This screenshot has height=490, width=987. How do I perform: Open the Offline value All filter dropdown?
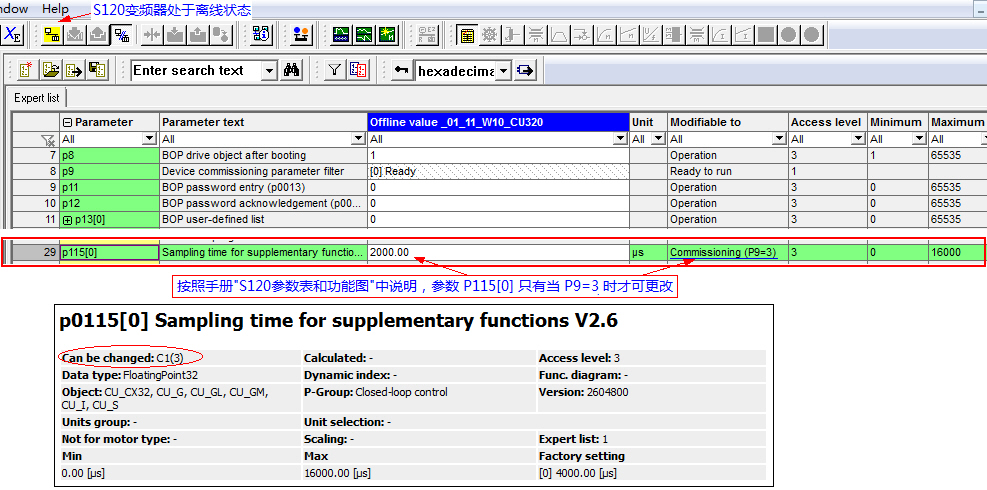[621, 139]
